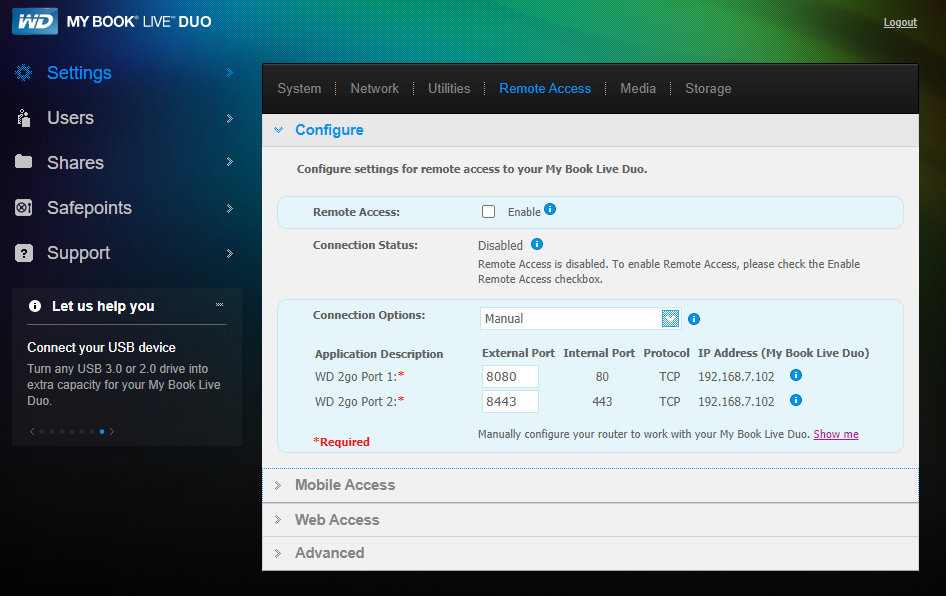Click the Shares folder icon
Viewport: 946px width, 596px height.
coord(24,162)
